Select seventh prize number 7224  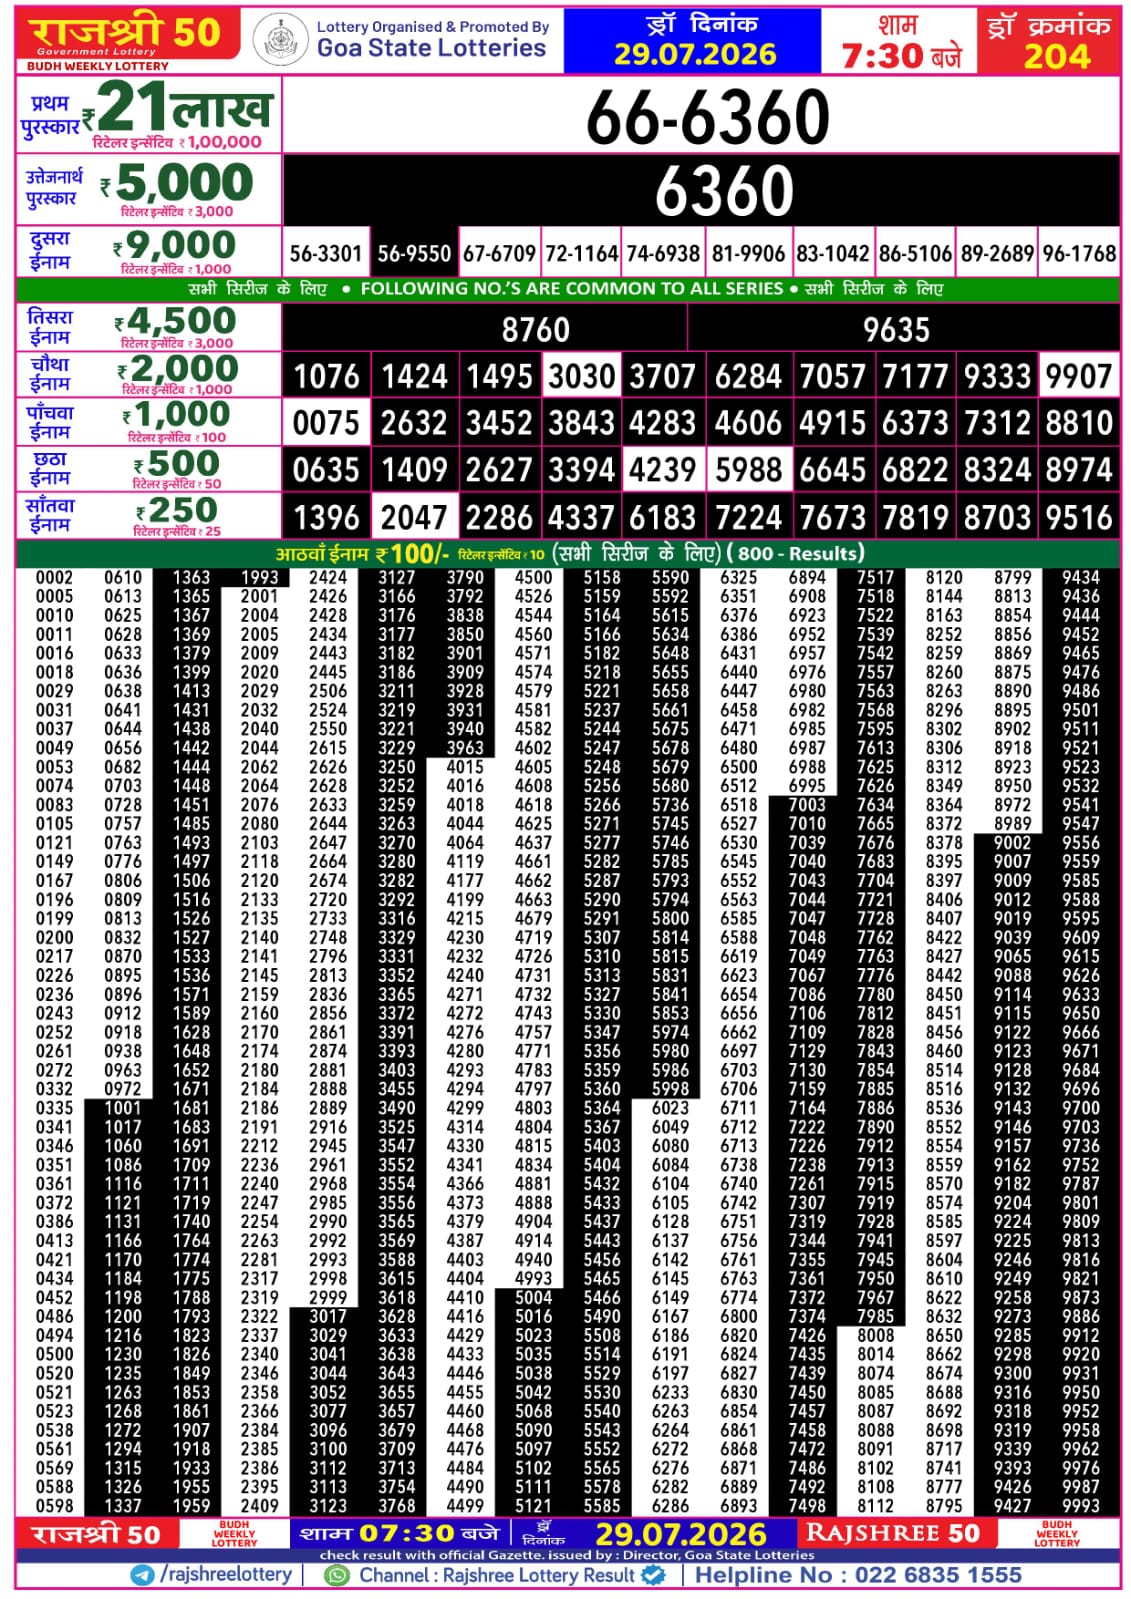point(748,518)
